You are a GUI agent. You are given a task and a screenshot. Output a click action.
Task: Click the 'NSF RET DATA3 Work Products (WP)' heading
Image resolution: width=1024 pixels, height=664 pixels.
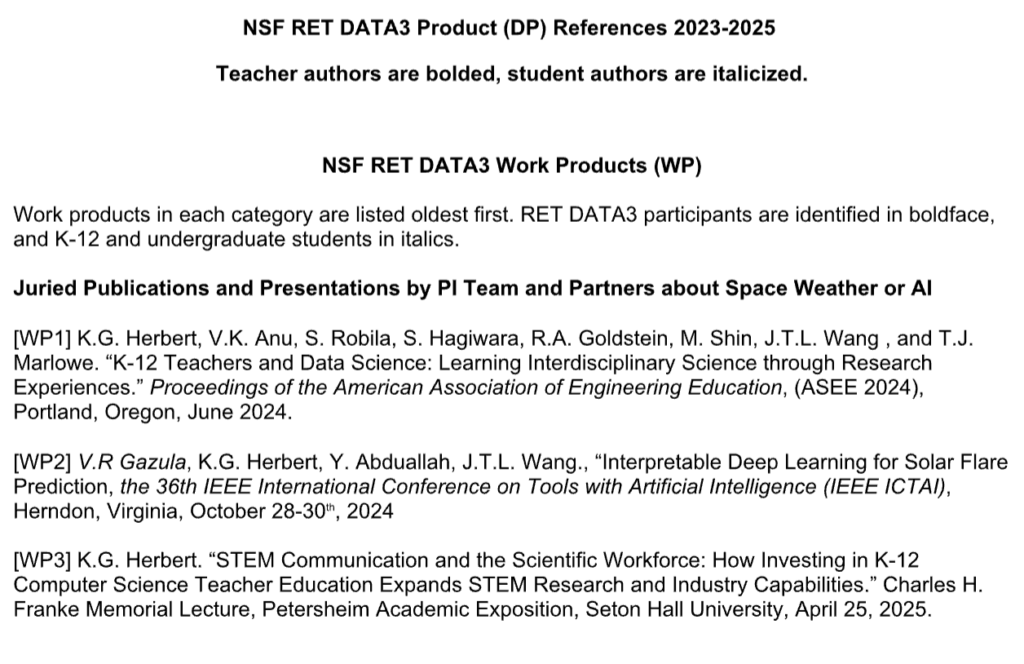coord(511,166)
